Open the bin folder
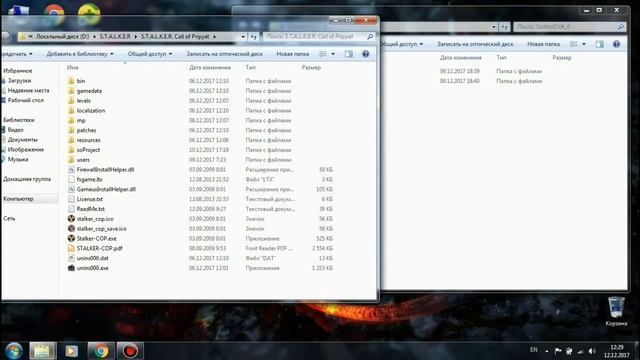This screenshot has height=360, width=640. coord(81,81)
